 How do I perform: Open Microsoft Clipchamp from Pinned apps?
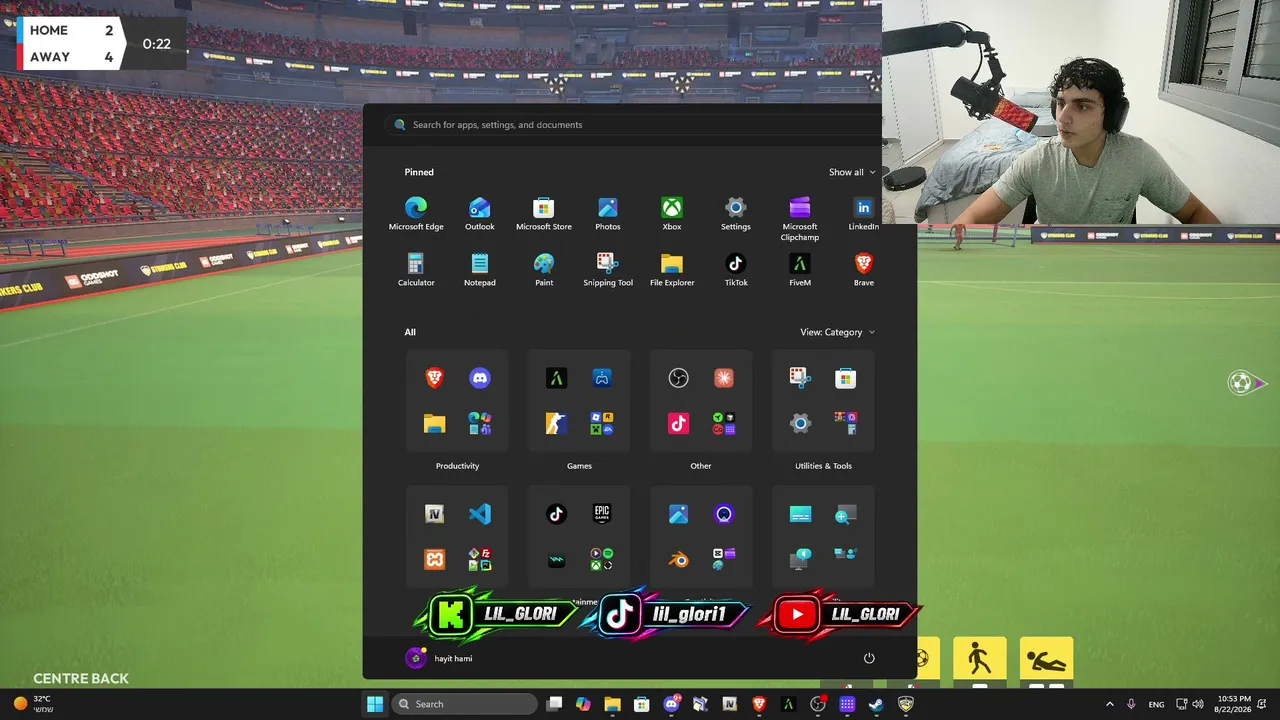[x=800, y=219]
